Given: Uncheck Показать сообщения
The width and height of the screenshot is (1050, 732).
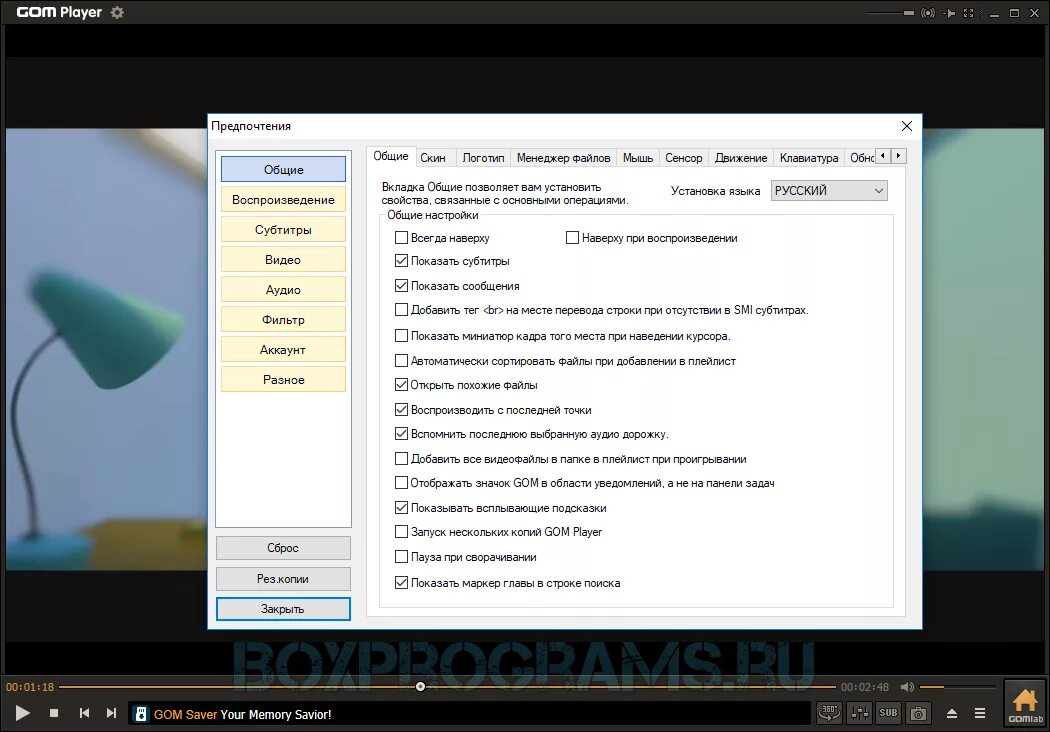Looking at the screenshot, I should pyautogui.click(x=401, y=286).
